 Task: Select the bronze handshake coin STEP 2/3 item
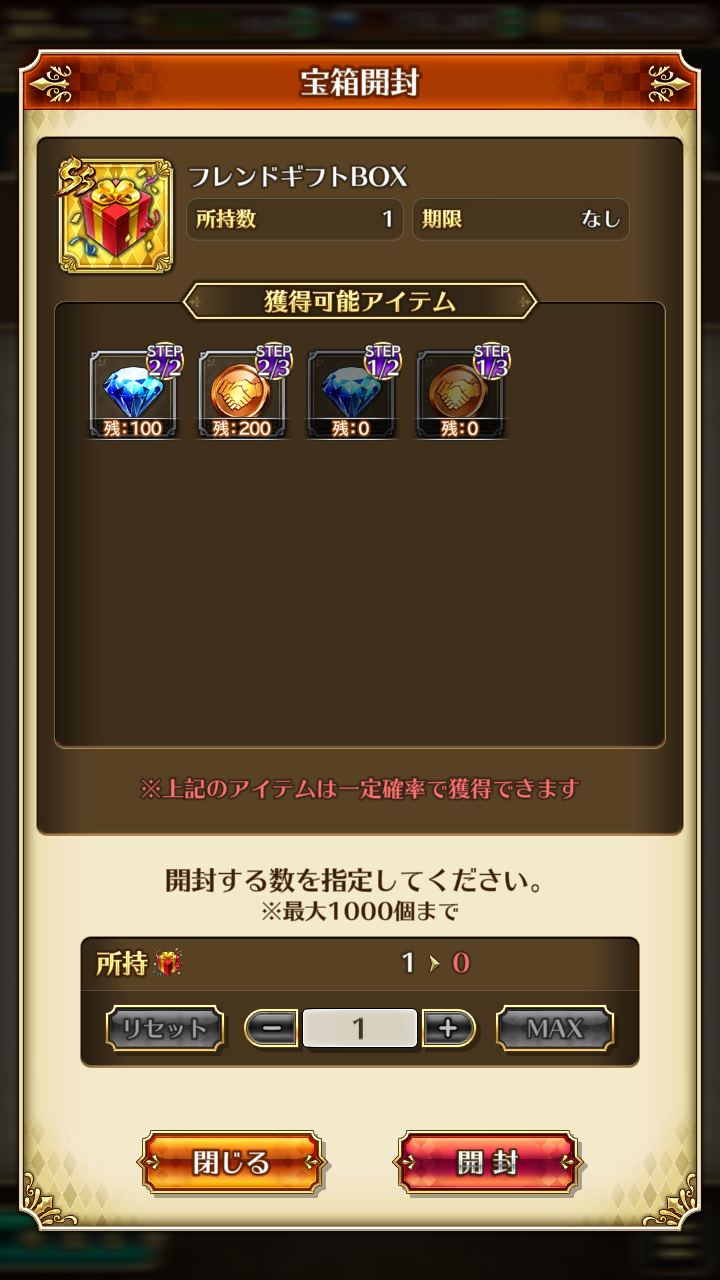pyautogui.click(x=242, y=391)
